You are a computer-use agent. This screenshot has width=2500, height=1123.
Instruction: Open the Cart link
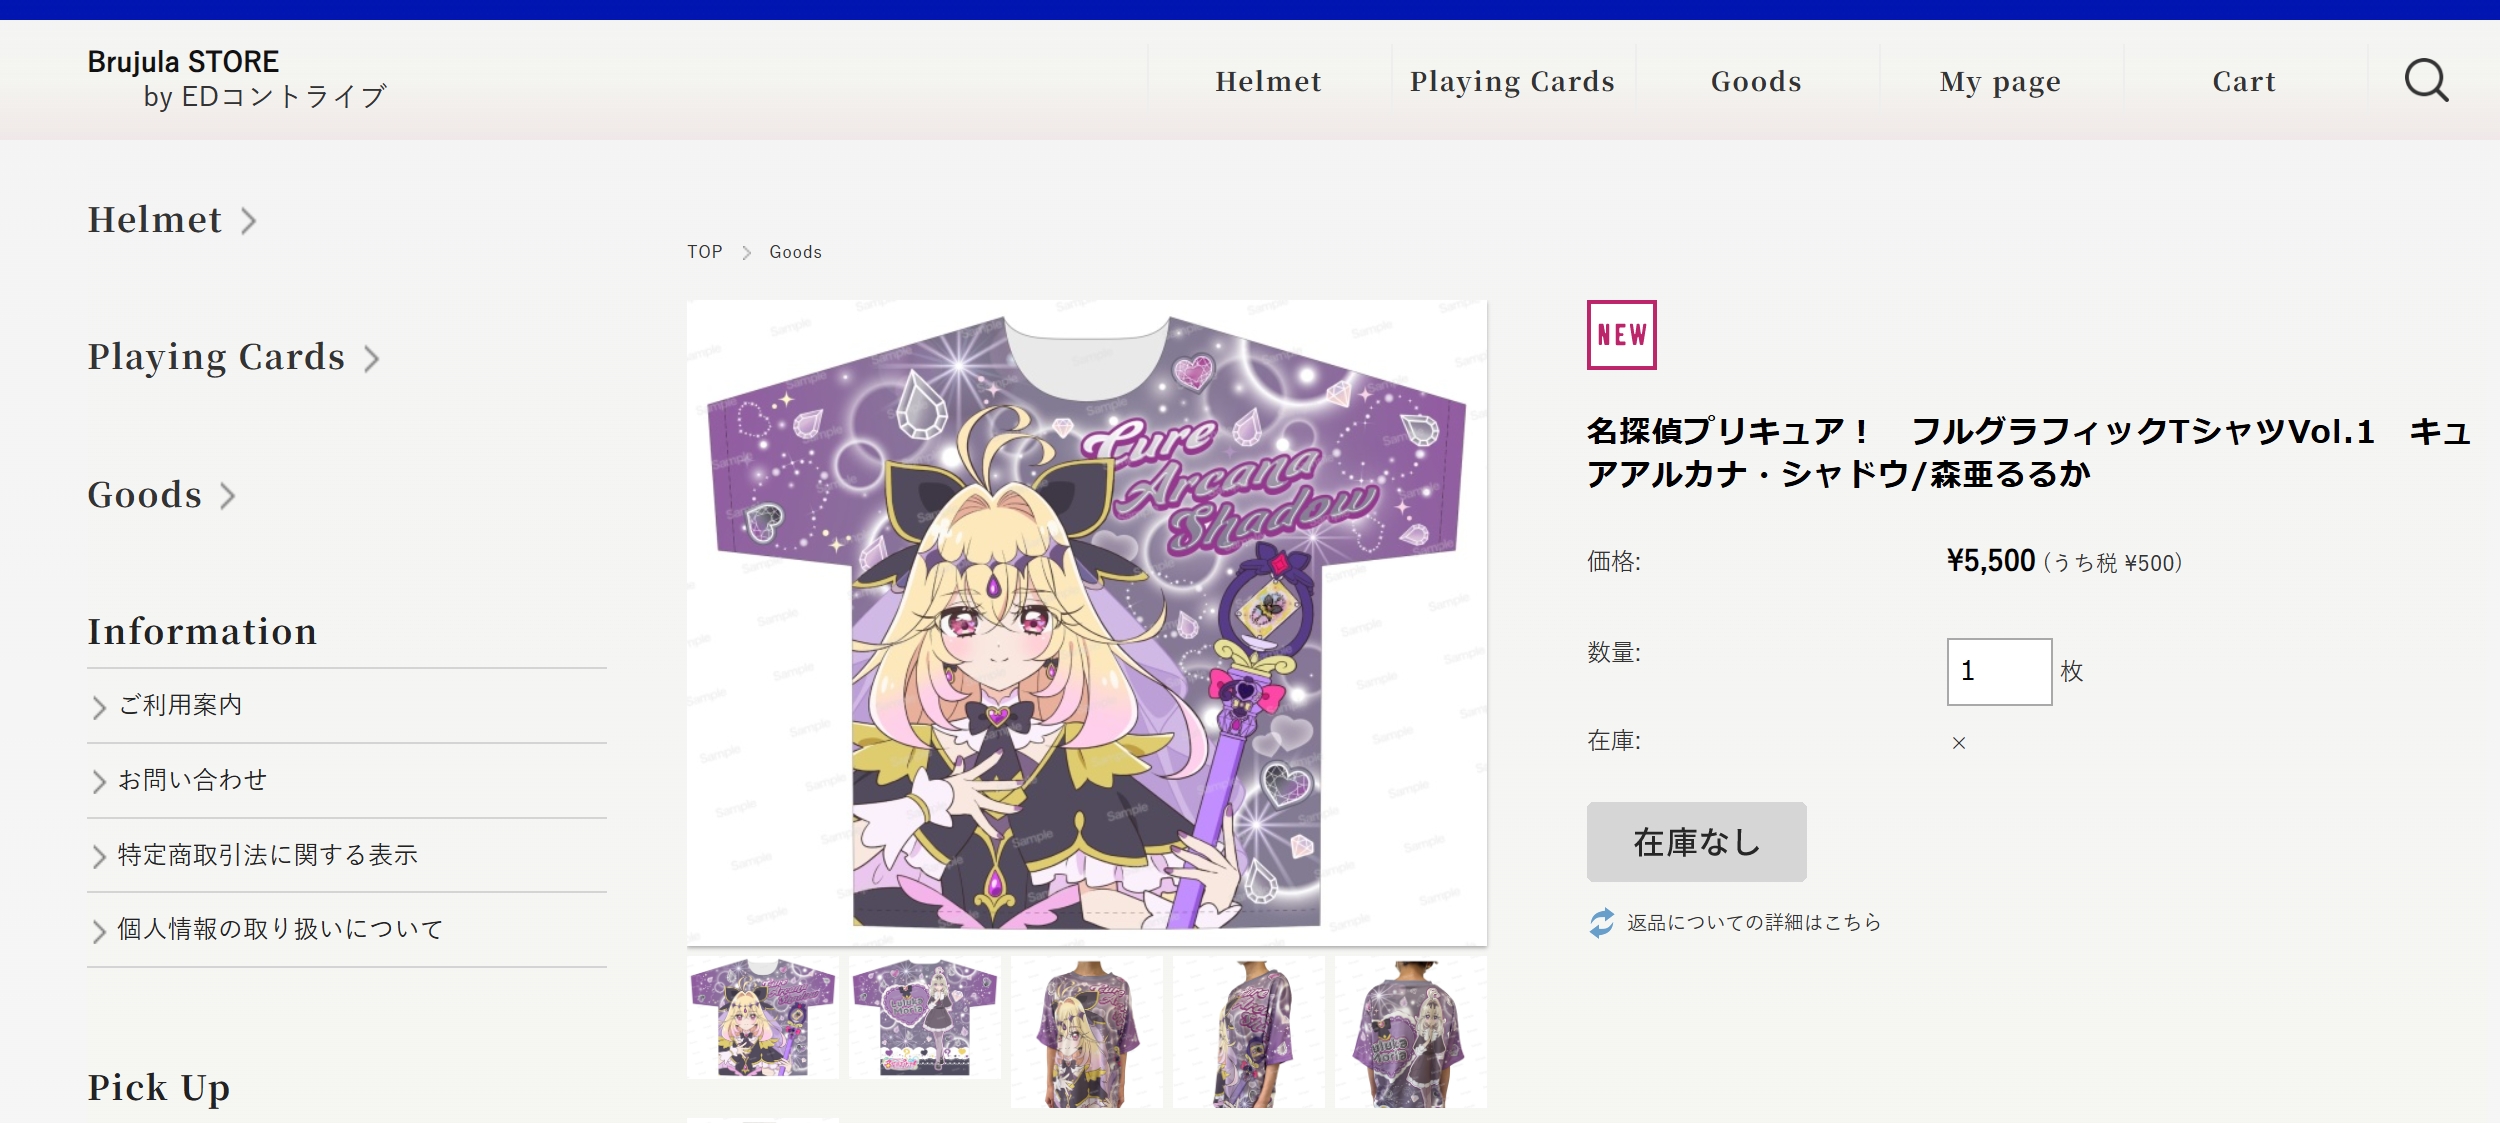[x=2244, y=81]
